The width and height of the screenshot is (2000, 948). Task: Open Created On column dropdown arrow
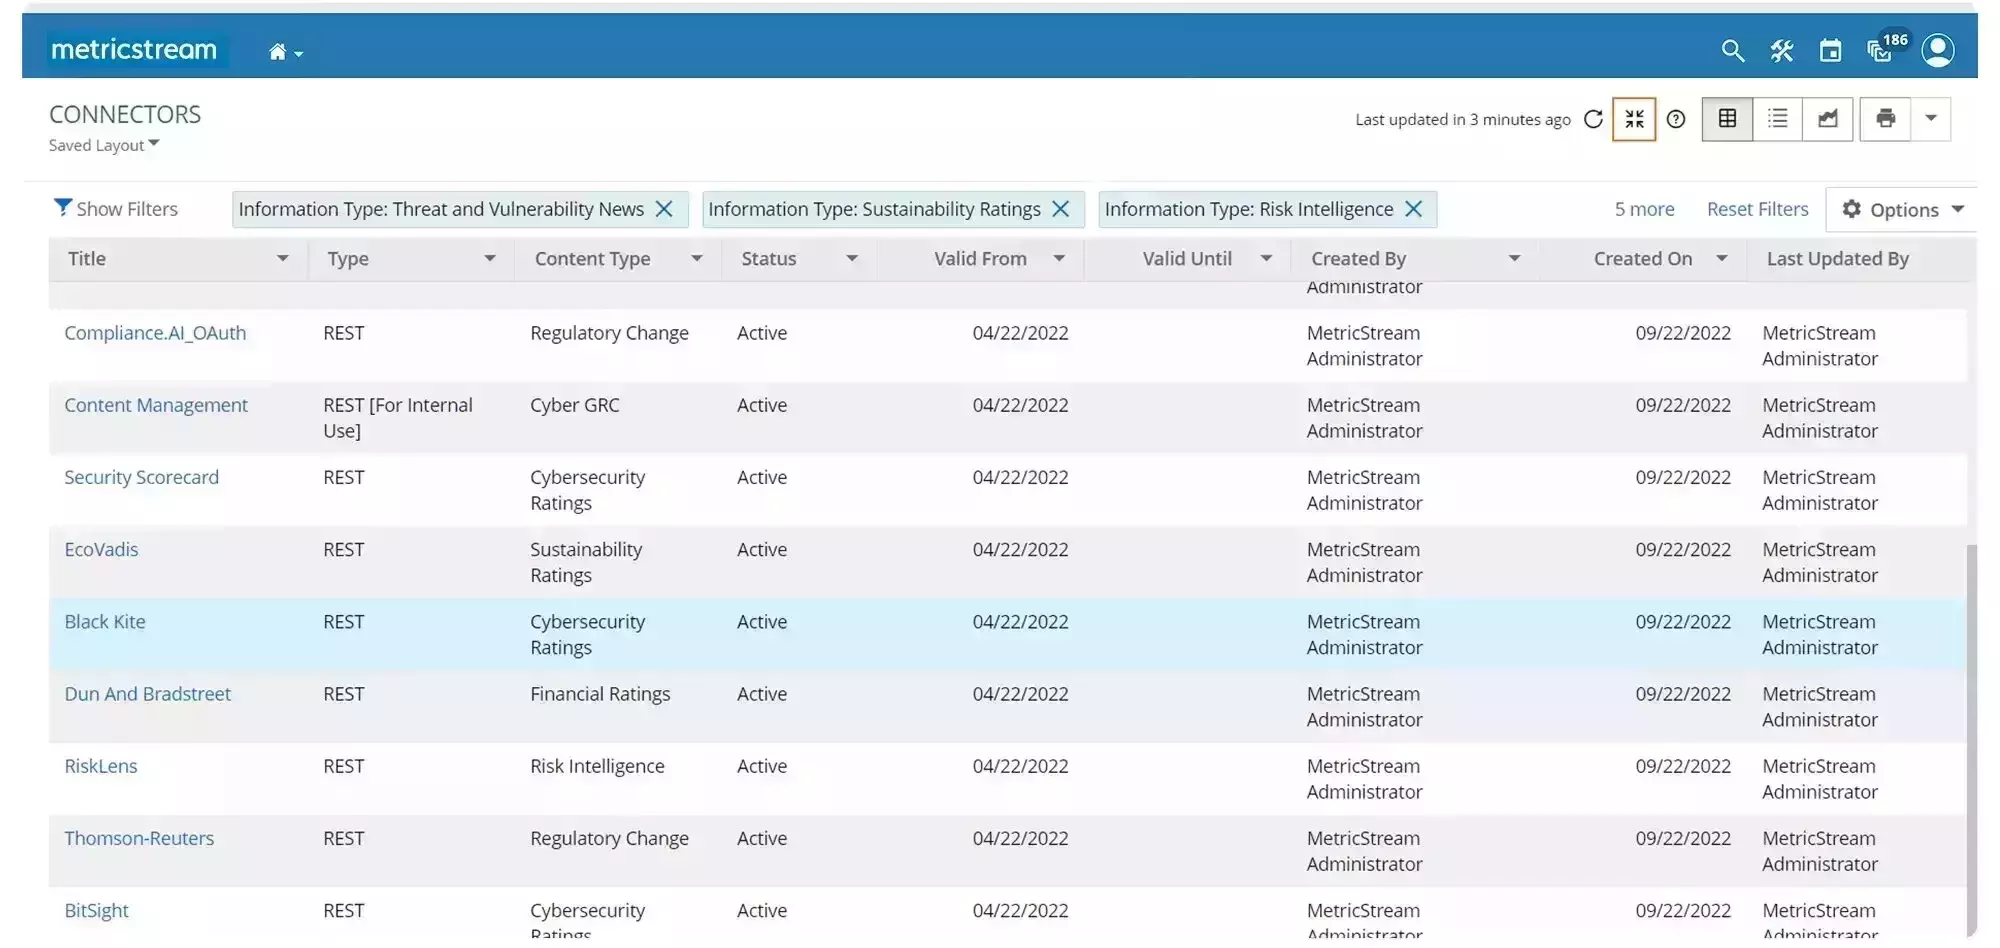[x=1721, y=259]
